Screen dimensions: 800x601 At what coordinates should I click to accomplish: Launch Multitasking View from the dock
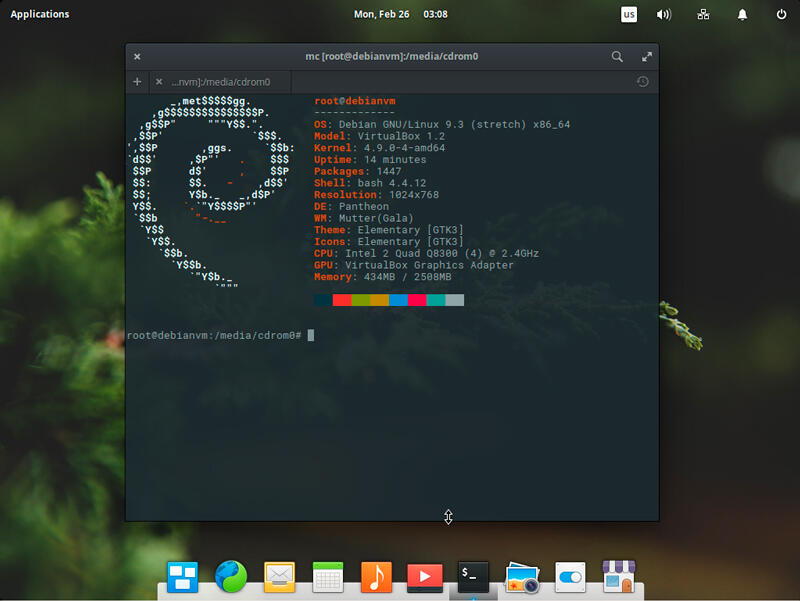click(x=182, y=577)
